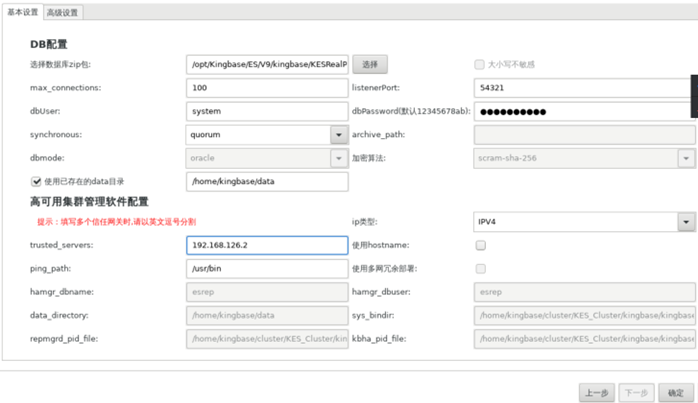Click the 选择 button for database zip
Image resolution: width=698 pixels, height=403 pixels.
(x=369, y=64)
